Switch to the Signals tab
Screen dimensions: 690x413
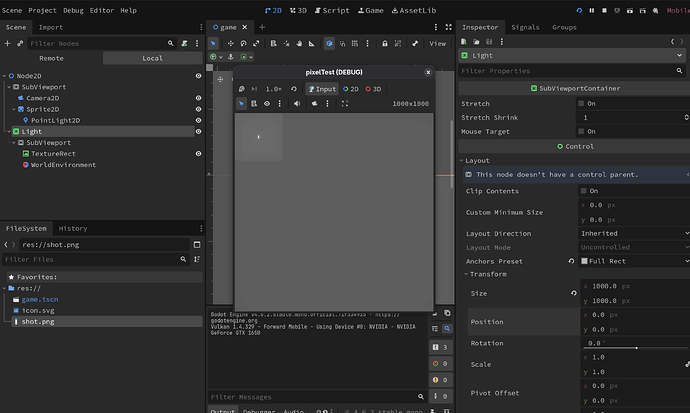[x=525, y=27]
